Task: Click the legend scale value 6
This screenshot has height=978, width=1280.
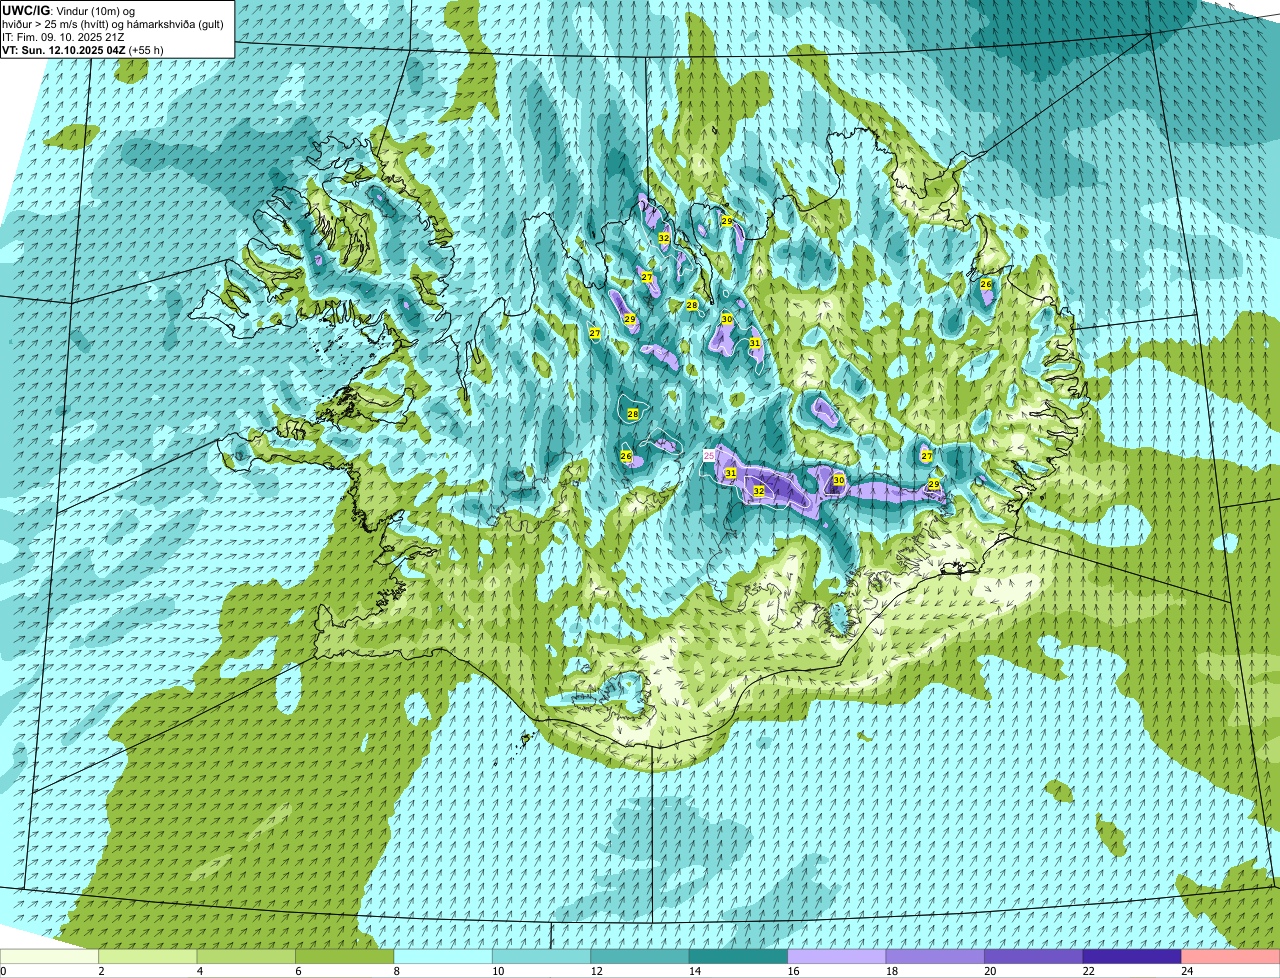Action: point(298,971)
